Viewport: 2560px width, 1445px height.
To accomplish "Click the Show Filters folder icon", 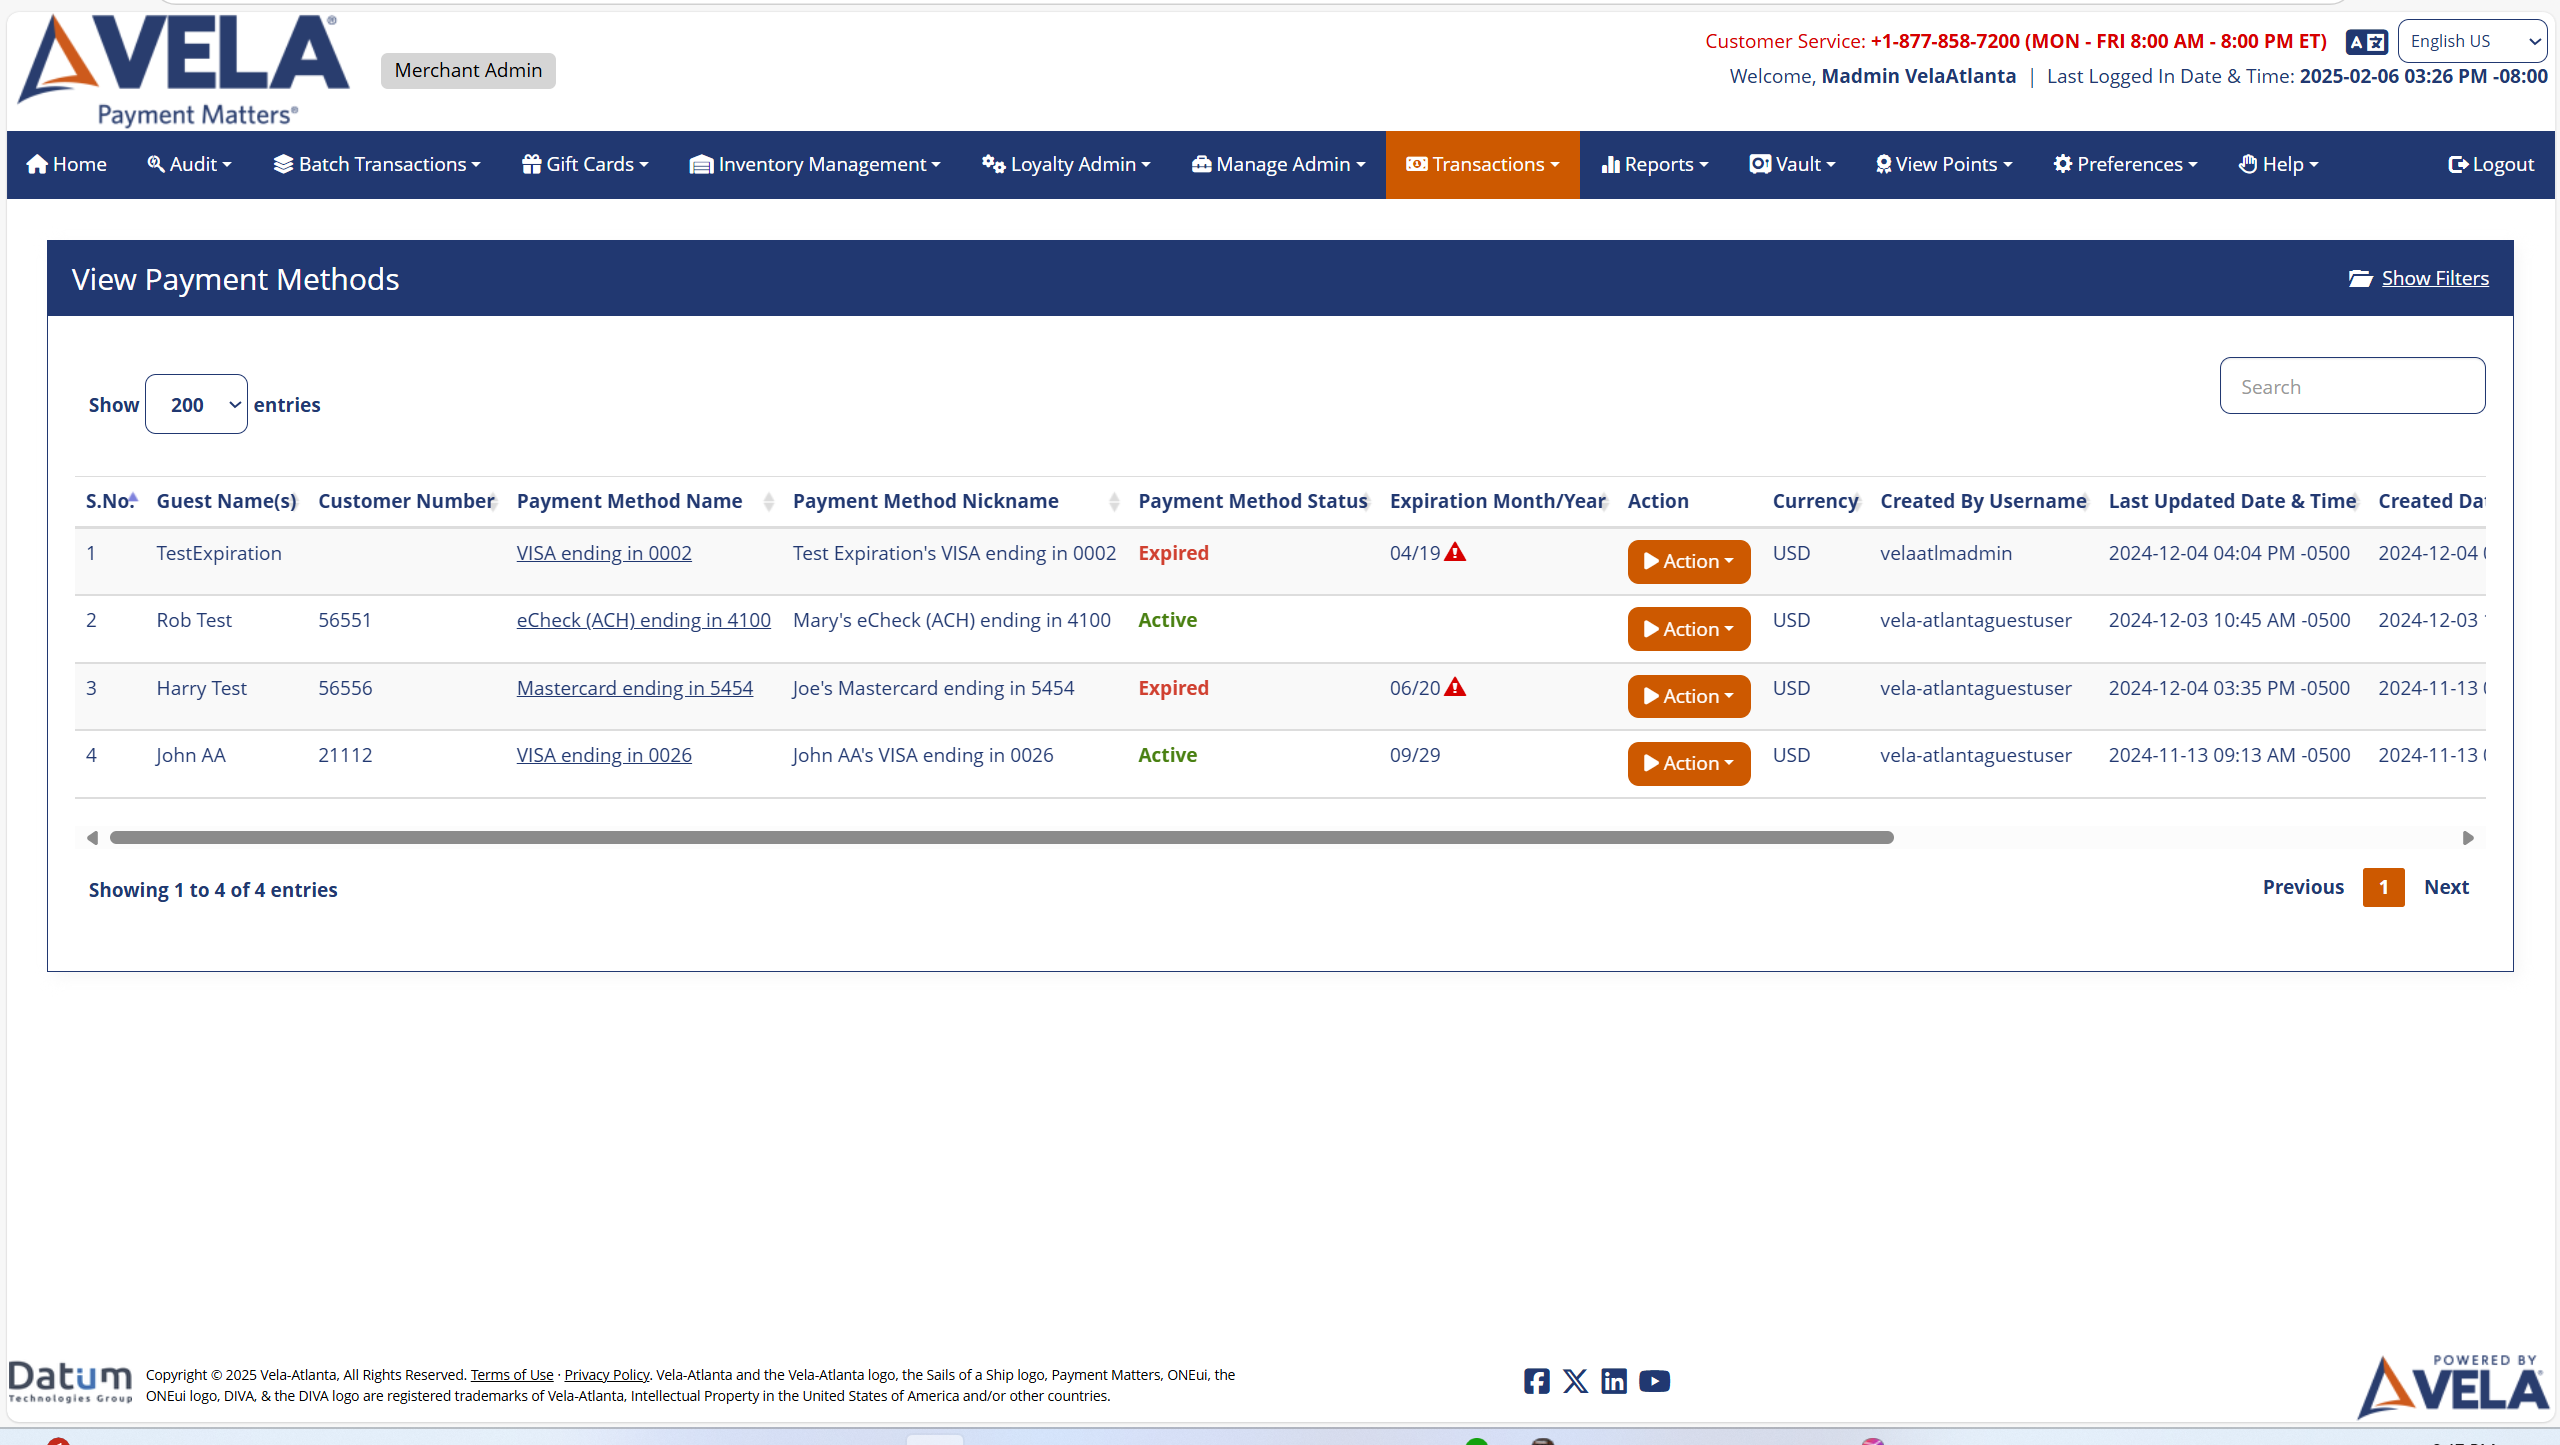I will tap(2362, 278).
